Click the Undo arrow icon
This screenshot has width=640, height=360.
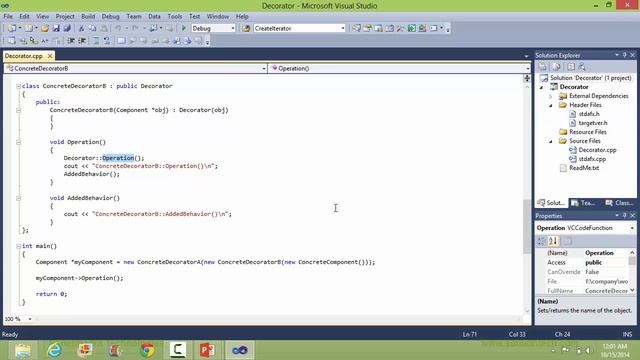118,28
